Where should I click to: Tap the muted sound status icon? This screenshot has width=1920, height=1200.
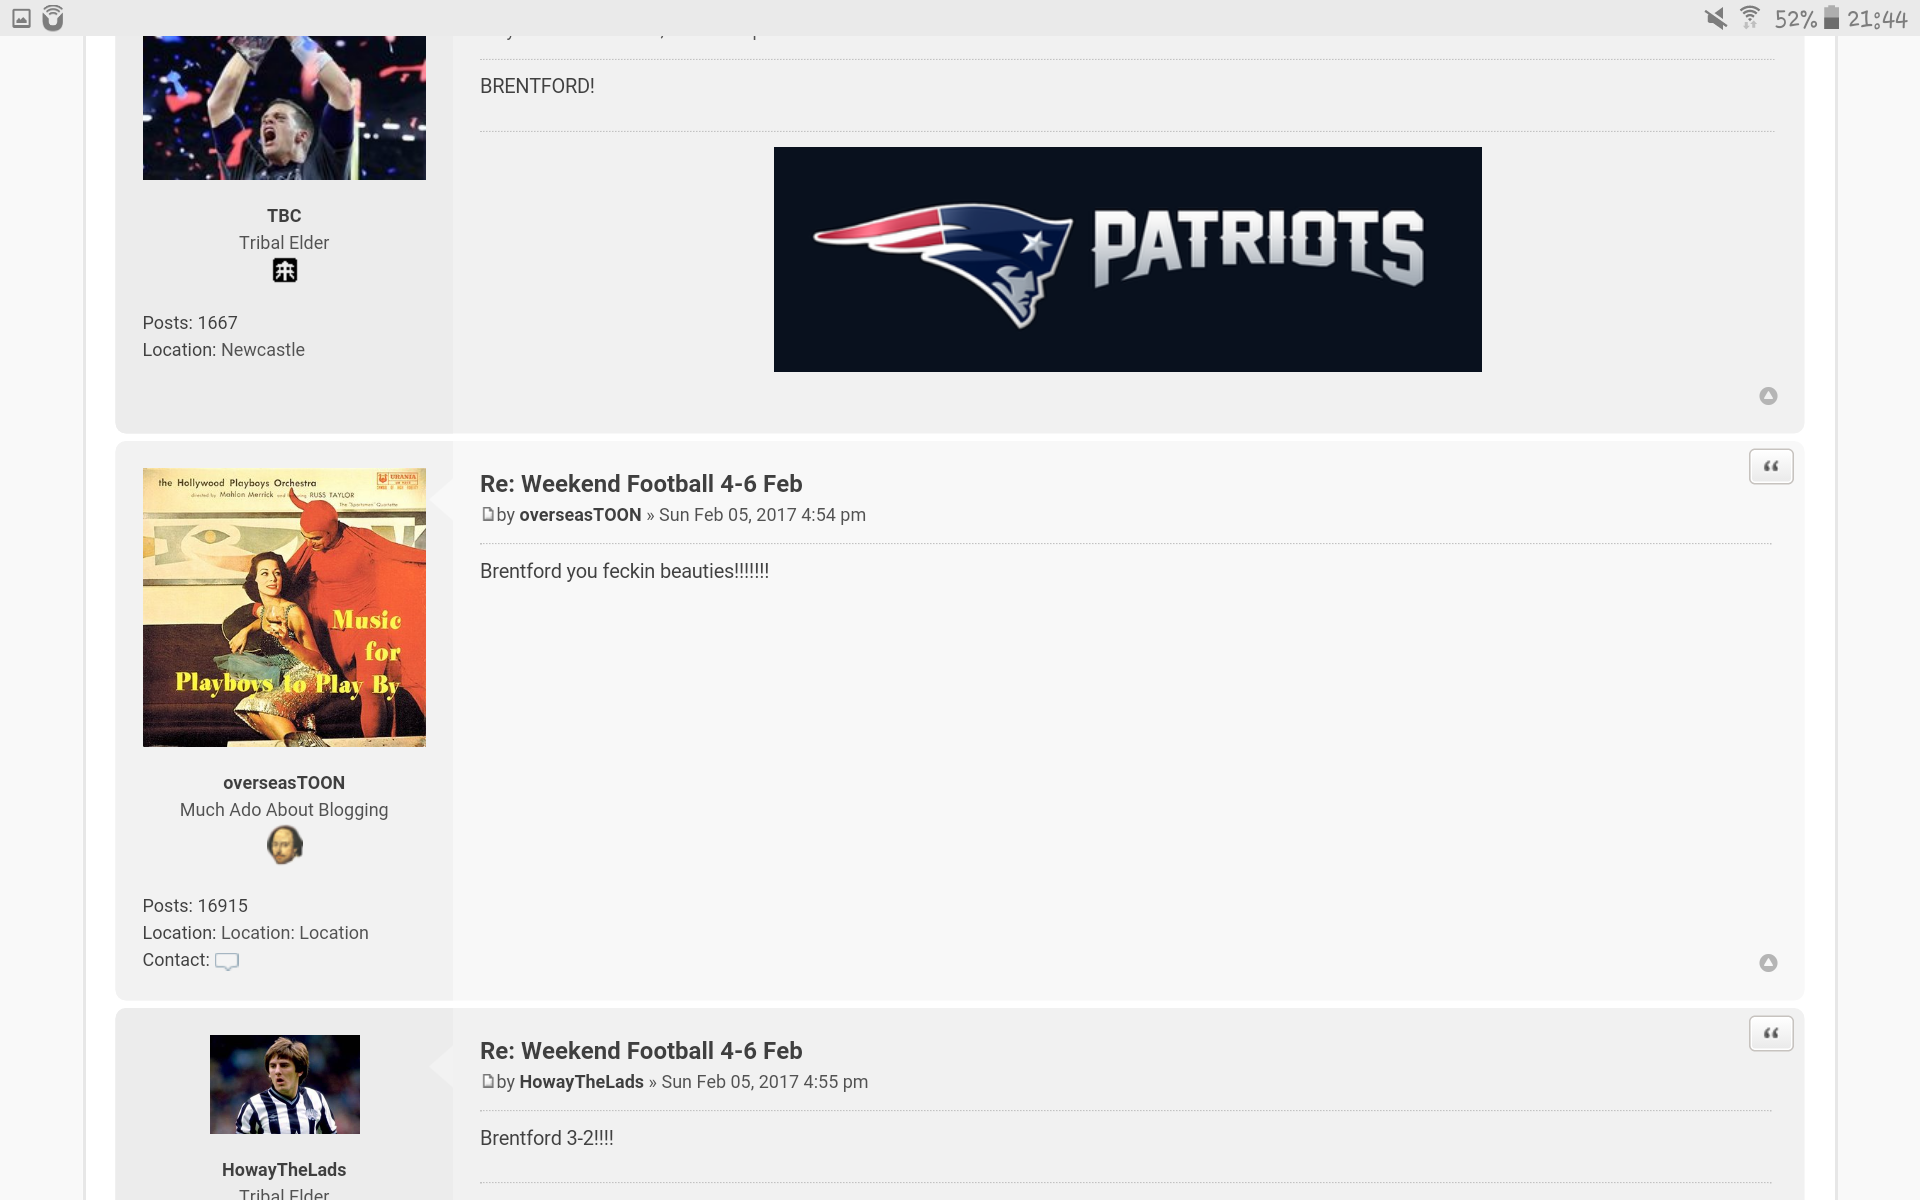pos(1715,18)
